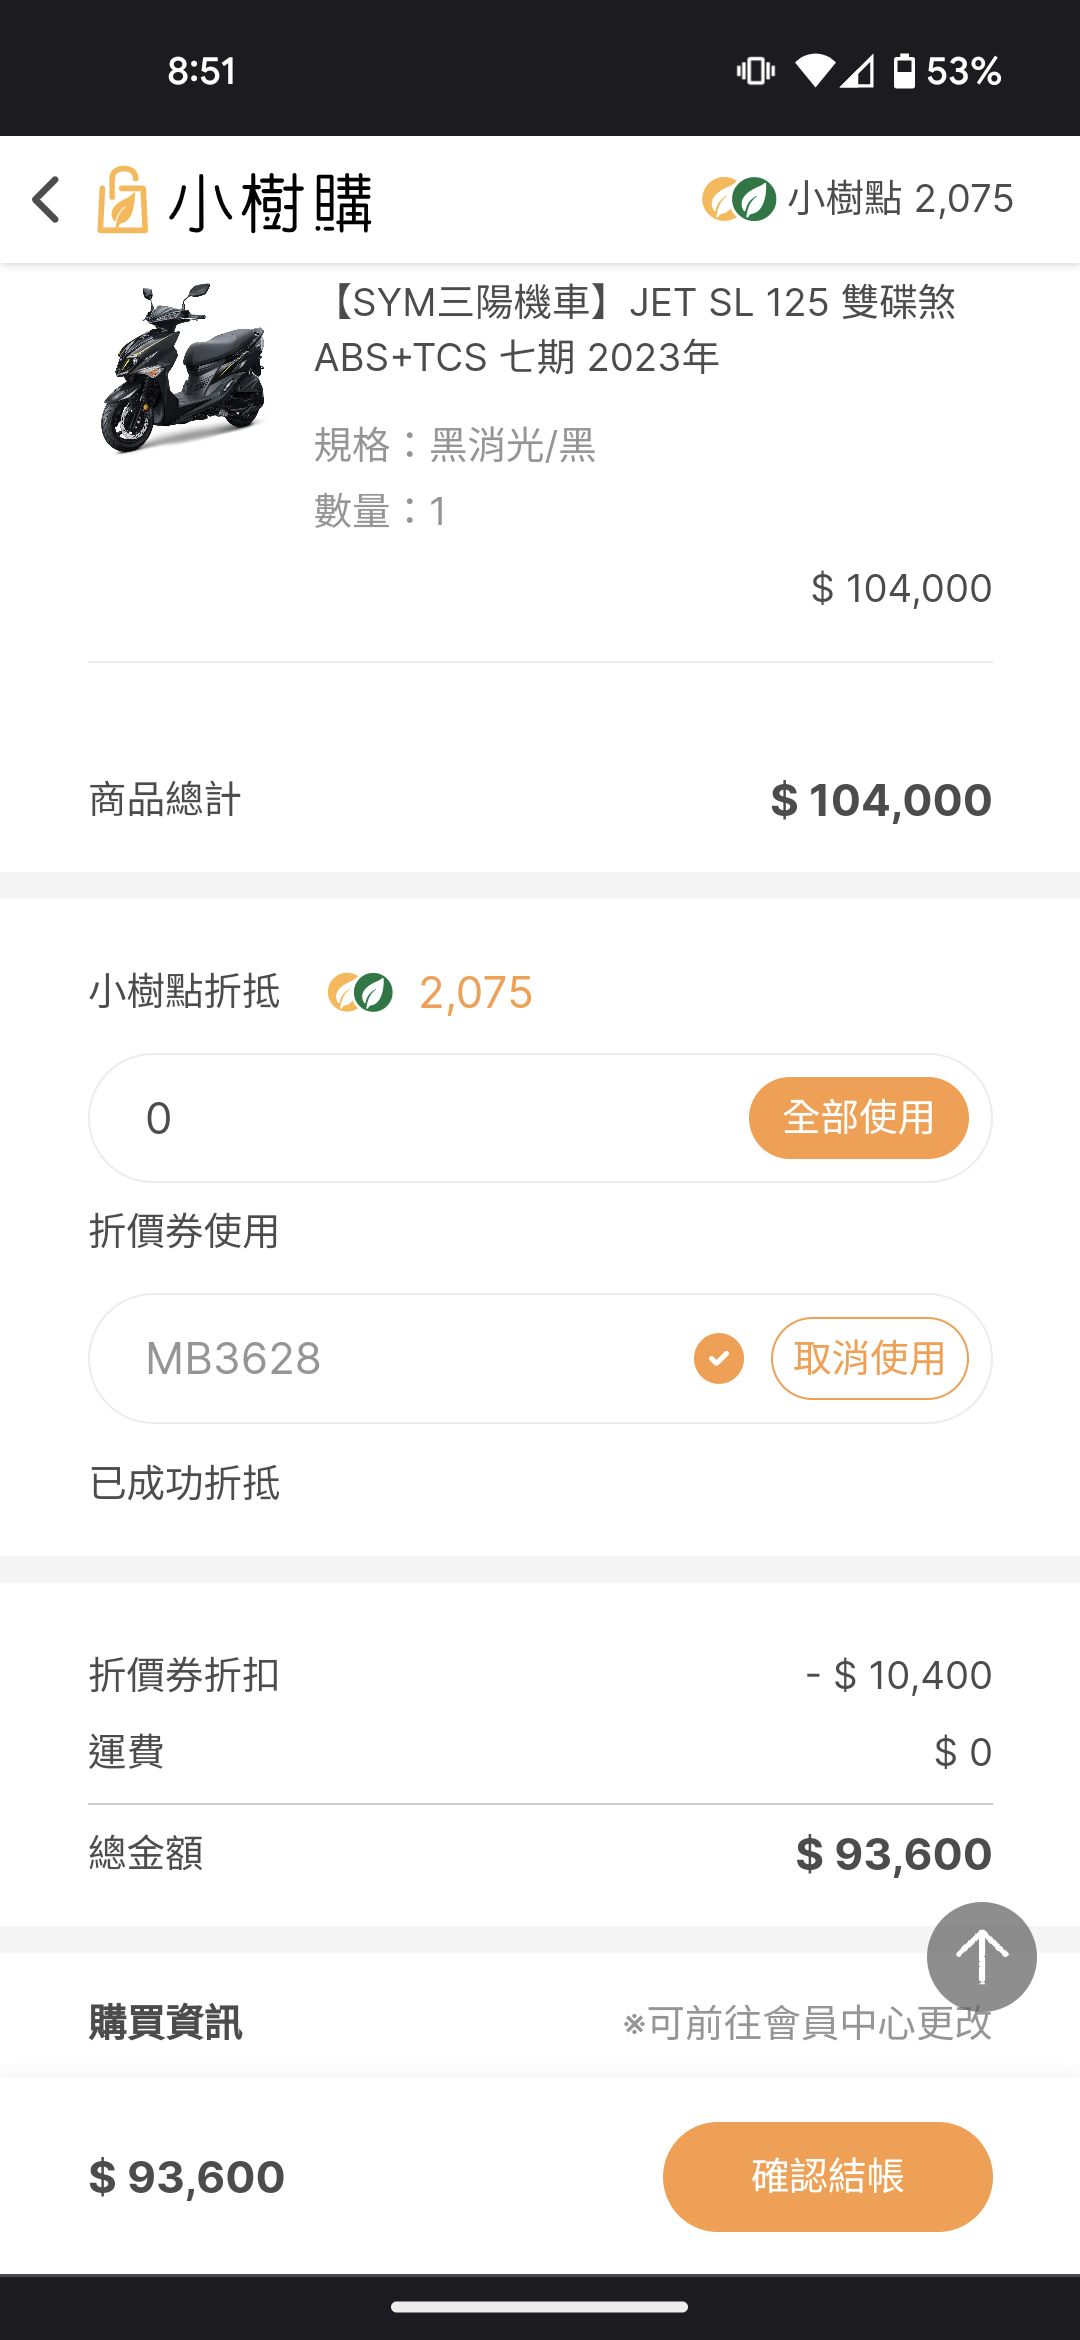The image size is (1080, 2340).
Task: Tap the SYM三陽機車 JET SL 125 product title
Action: click(635, 329)
